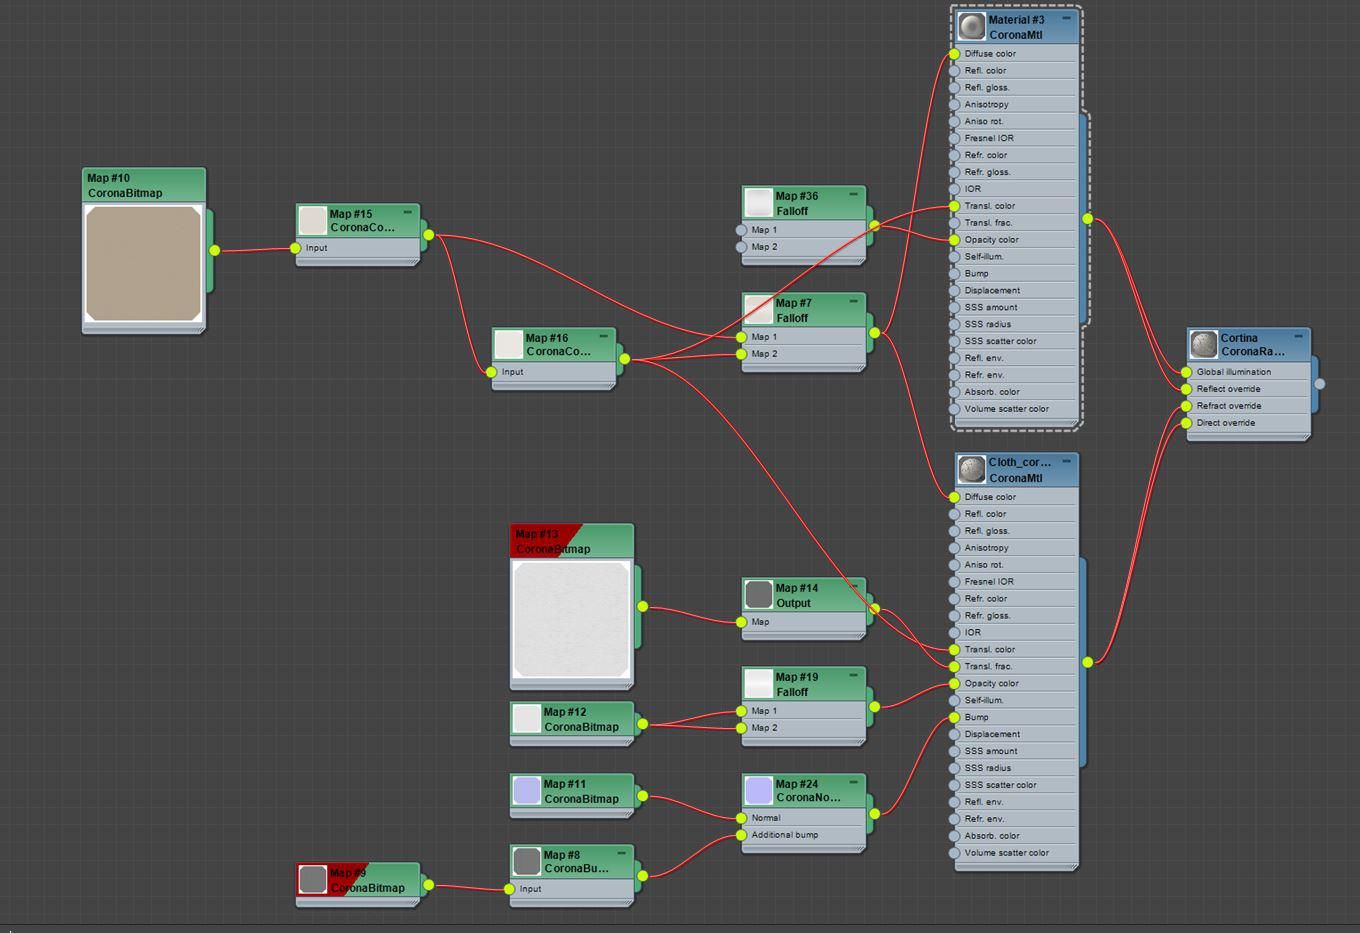Click Material #3 Bump input socket
Screen dimensions: 1360x933
click(x=954, y=274)
